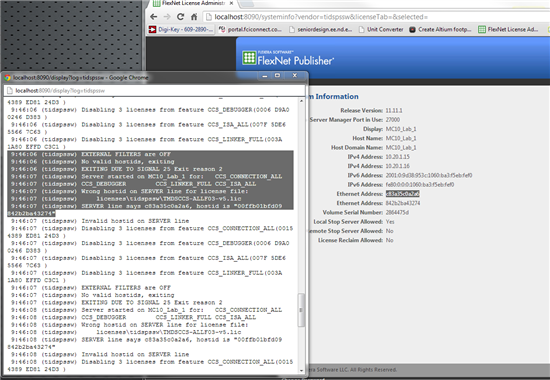550x380 pixels.
Task: Click the log scrollbar down arrow
Action: pyautogui.click(x=301, y=370)
